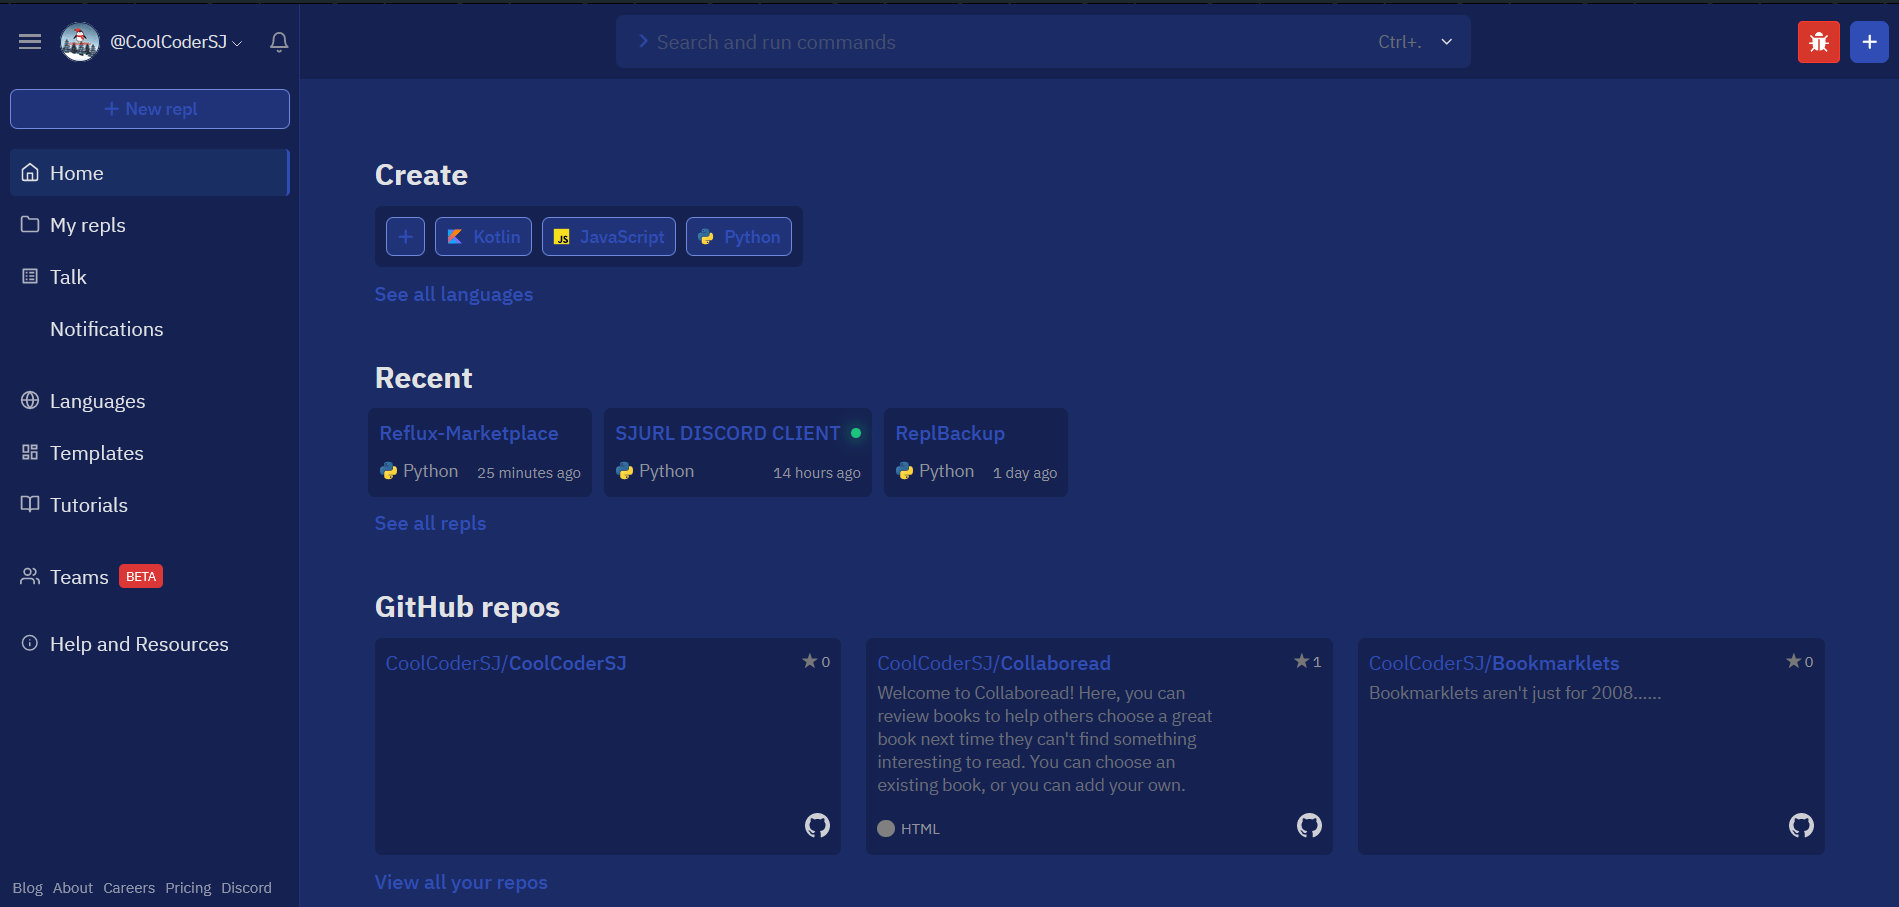Click View all your repos link
1899x907 pixels.
[461, 882]
